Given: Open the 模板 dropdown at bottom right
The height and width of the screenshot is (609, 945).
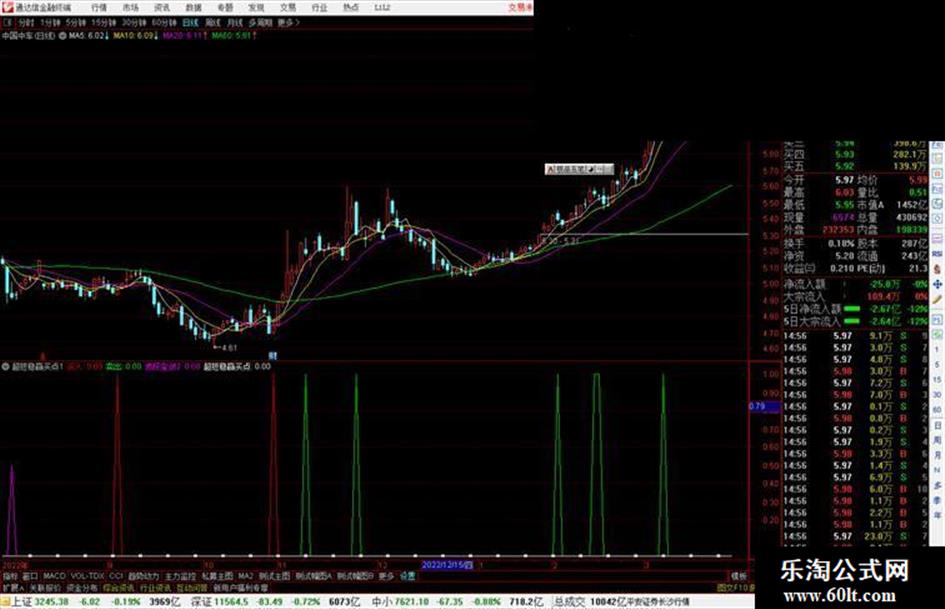Looking at the screenshot, I should point(739,576).
